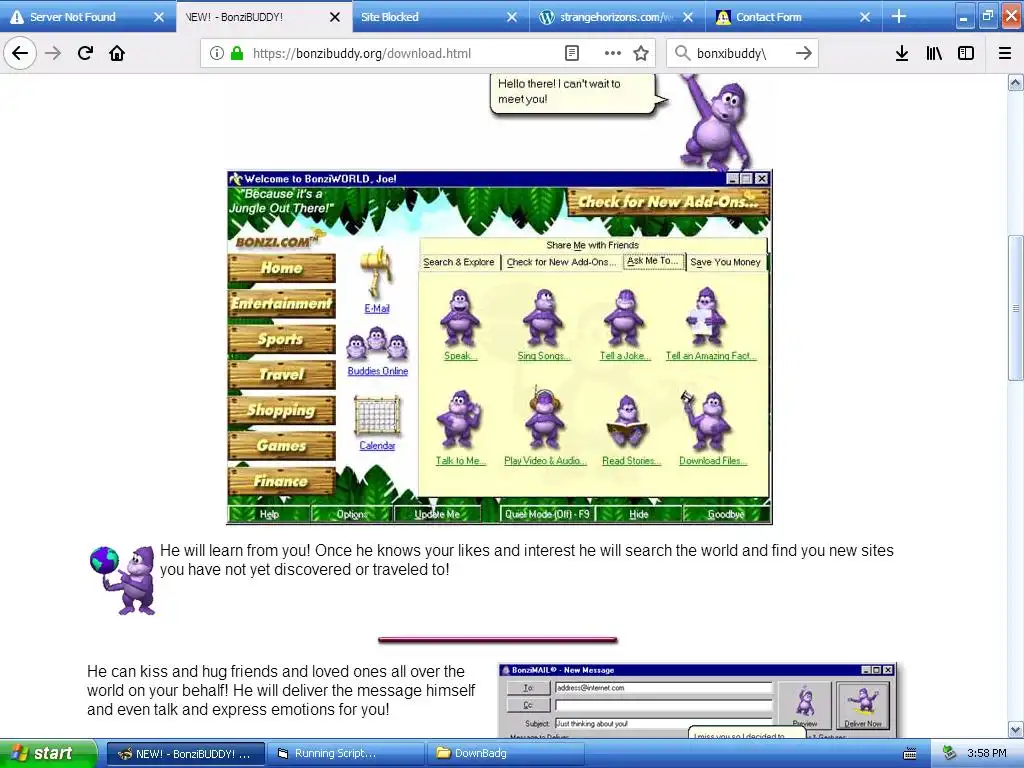The height and width of the screenshot is (768, 1024).
Task: Open the hamburger application menu
Action: [1005, 53]
